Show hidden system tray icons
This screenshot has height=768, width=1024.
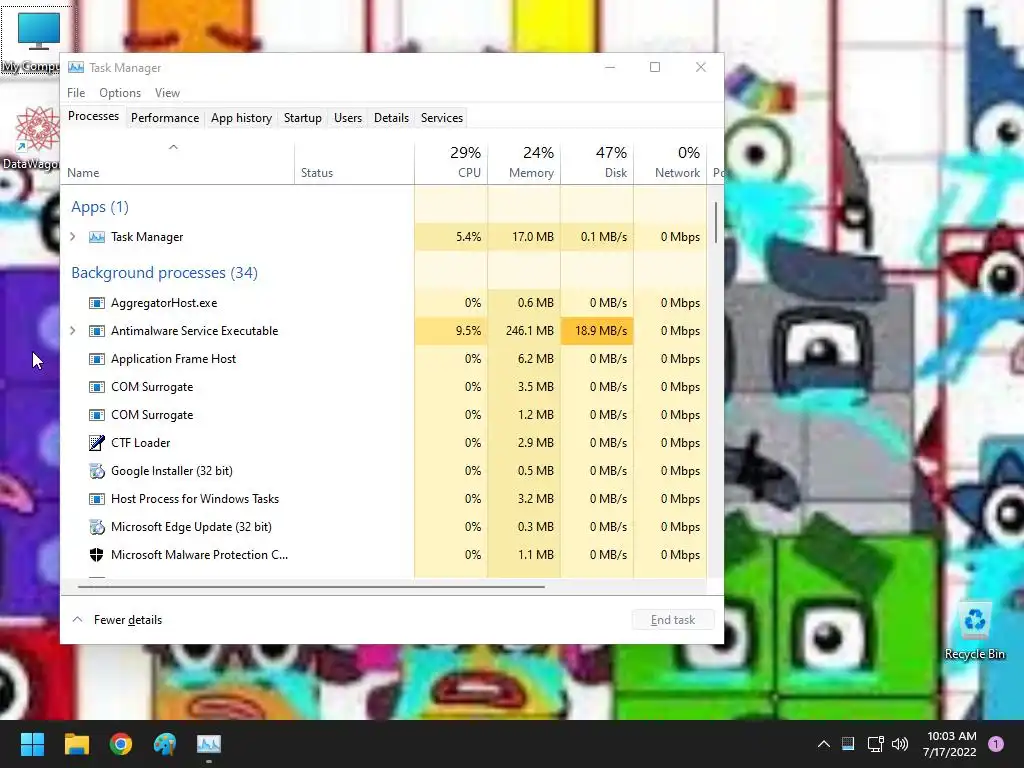(x=824, y=744)
